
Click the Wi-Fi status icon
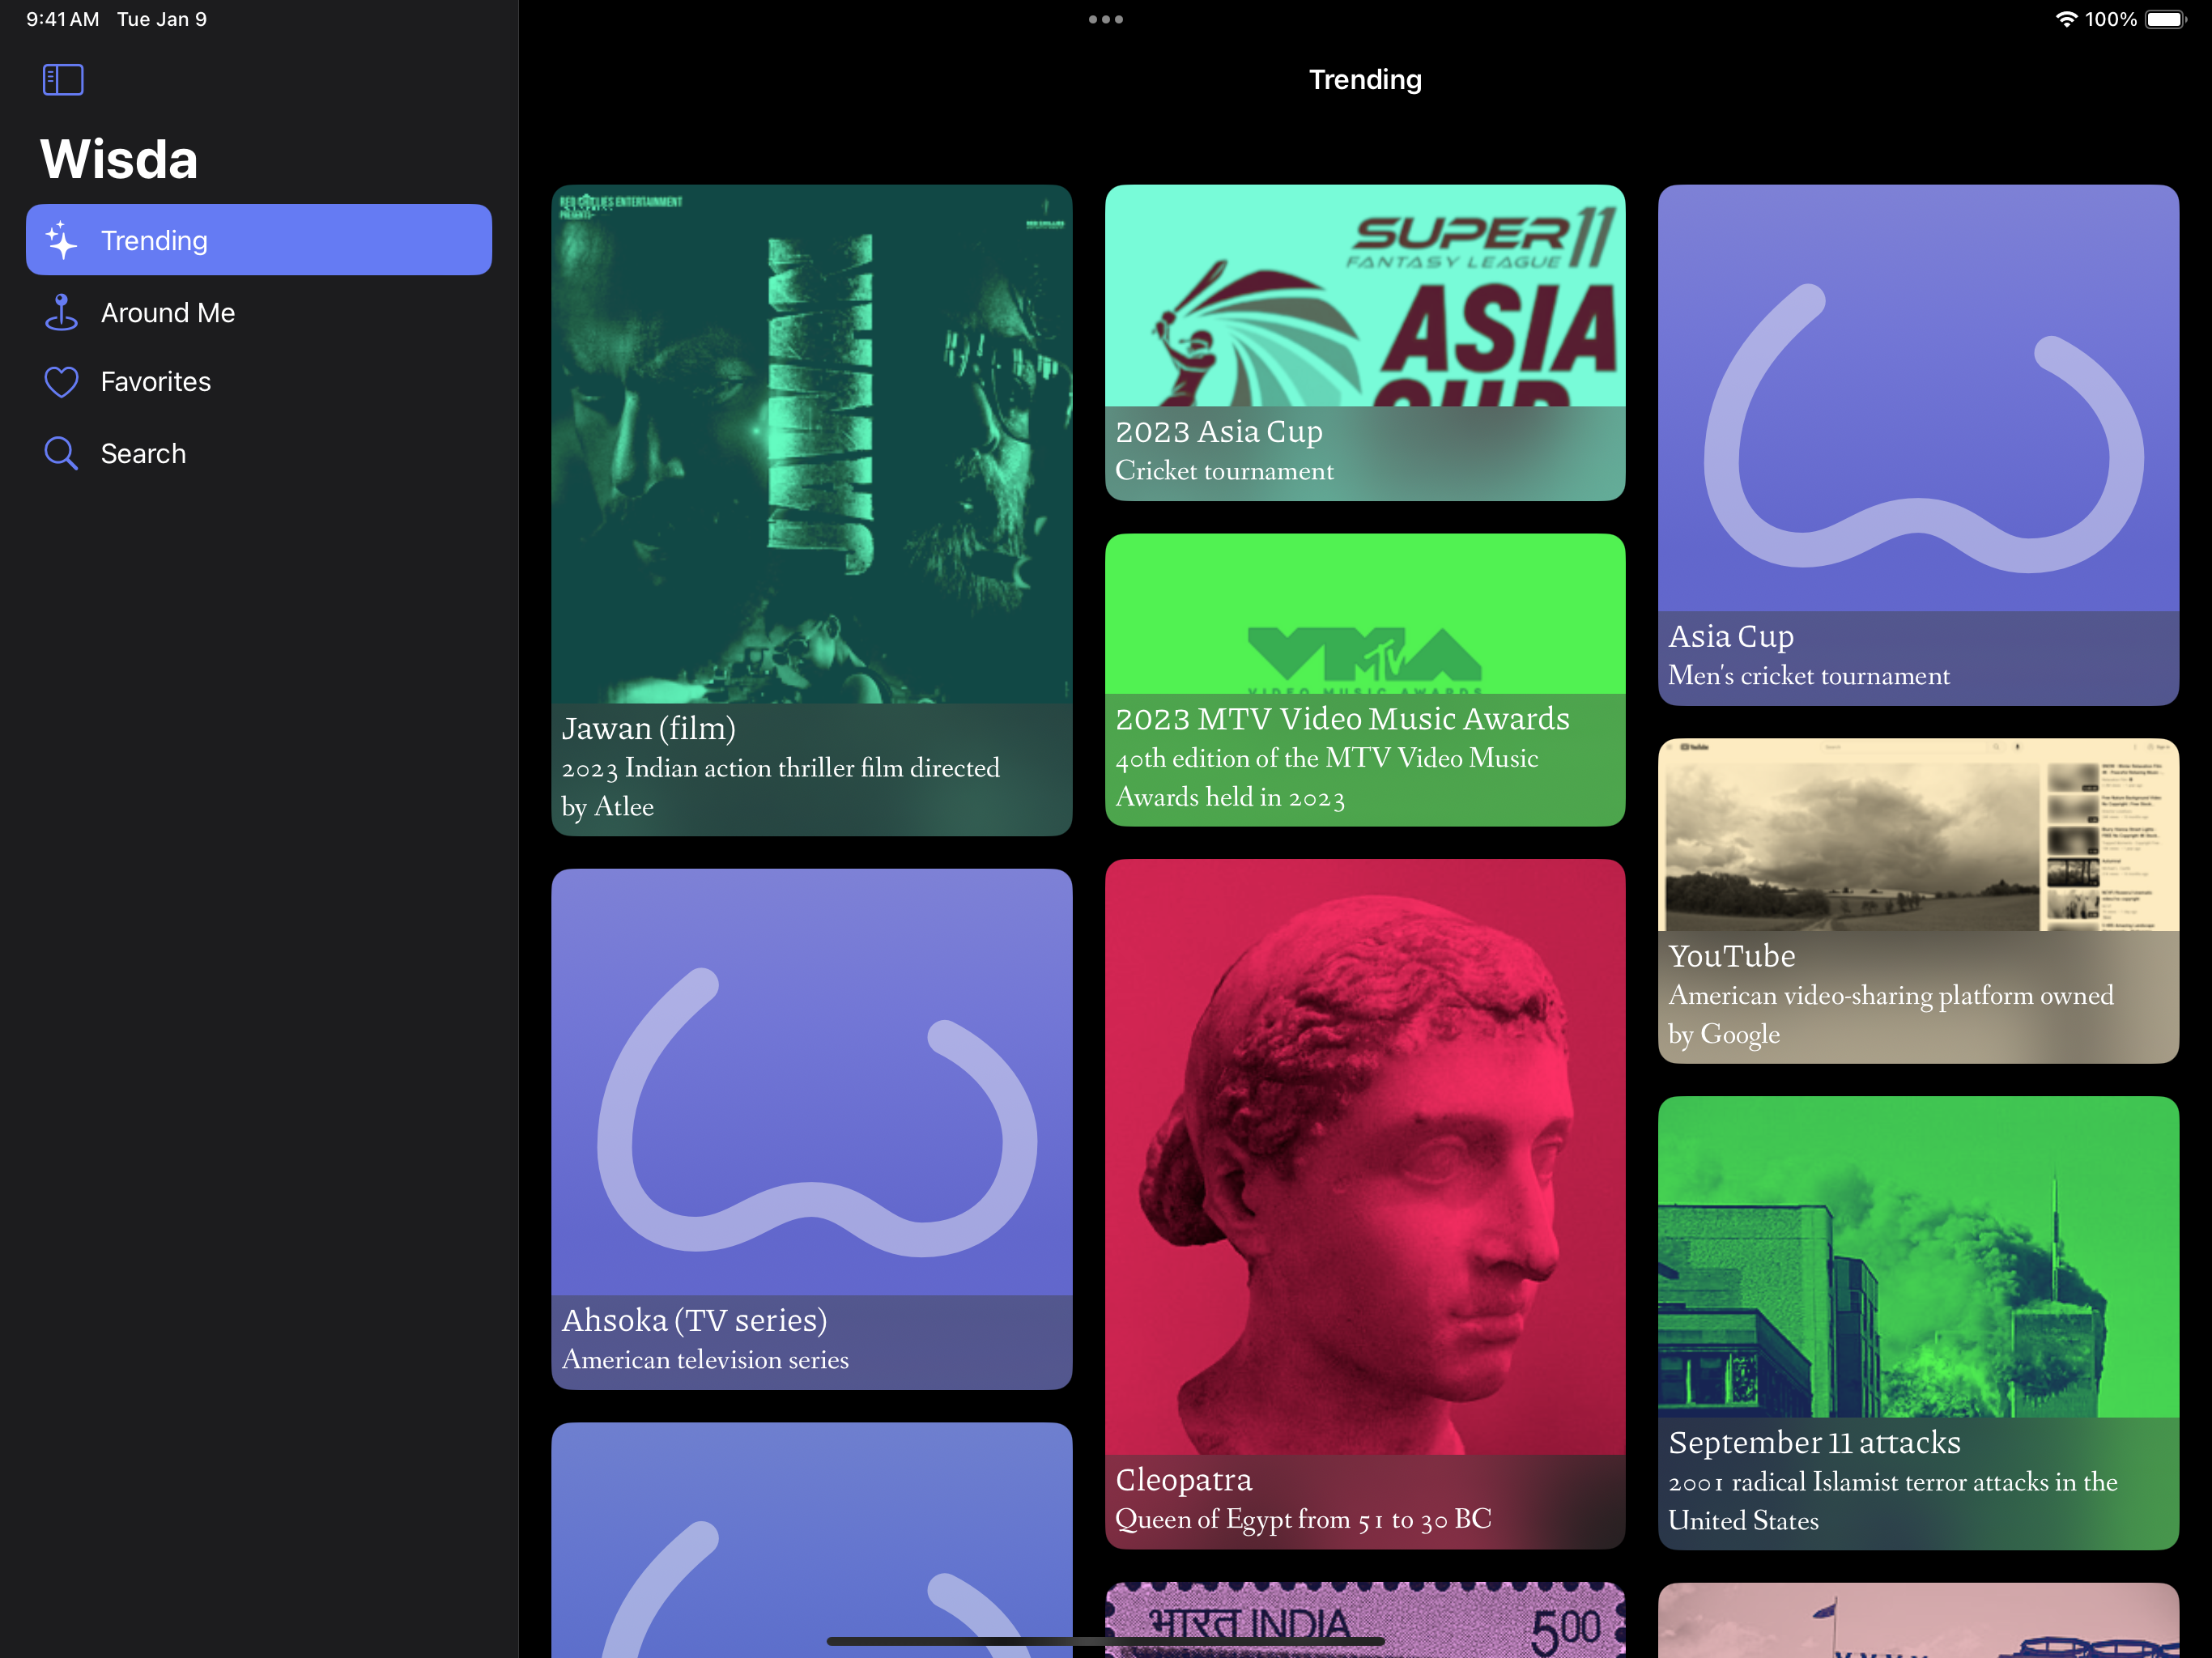(2066, 19)
